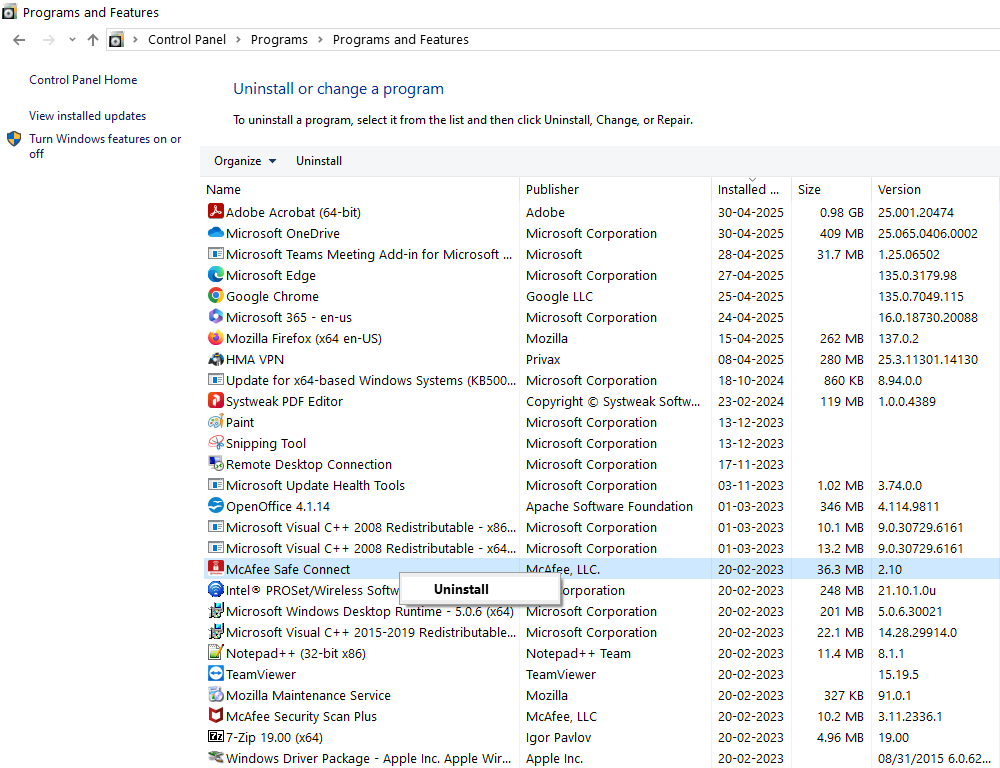The width and height of the screenshot is (1000, 768).
Task: Click the Uninstall toolbar button
Action: (x=319, y=161)
